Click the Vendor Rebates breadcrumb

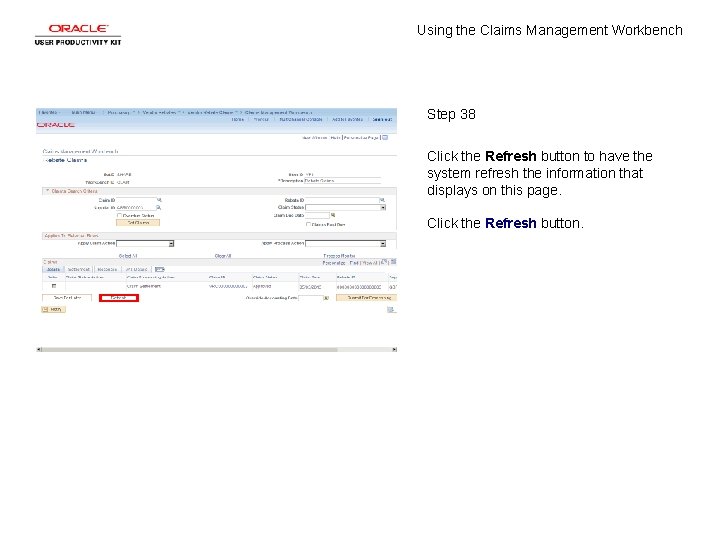click(159, 112)
